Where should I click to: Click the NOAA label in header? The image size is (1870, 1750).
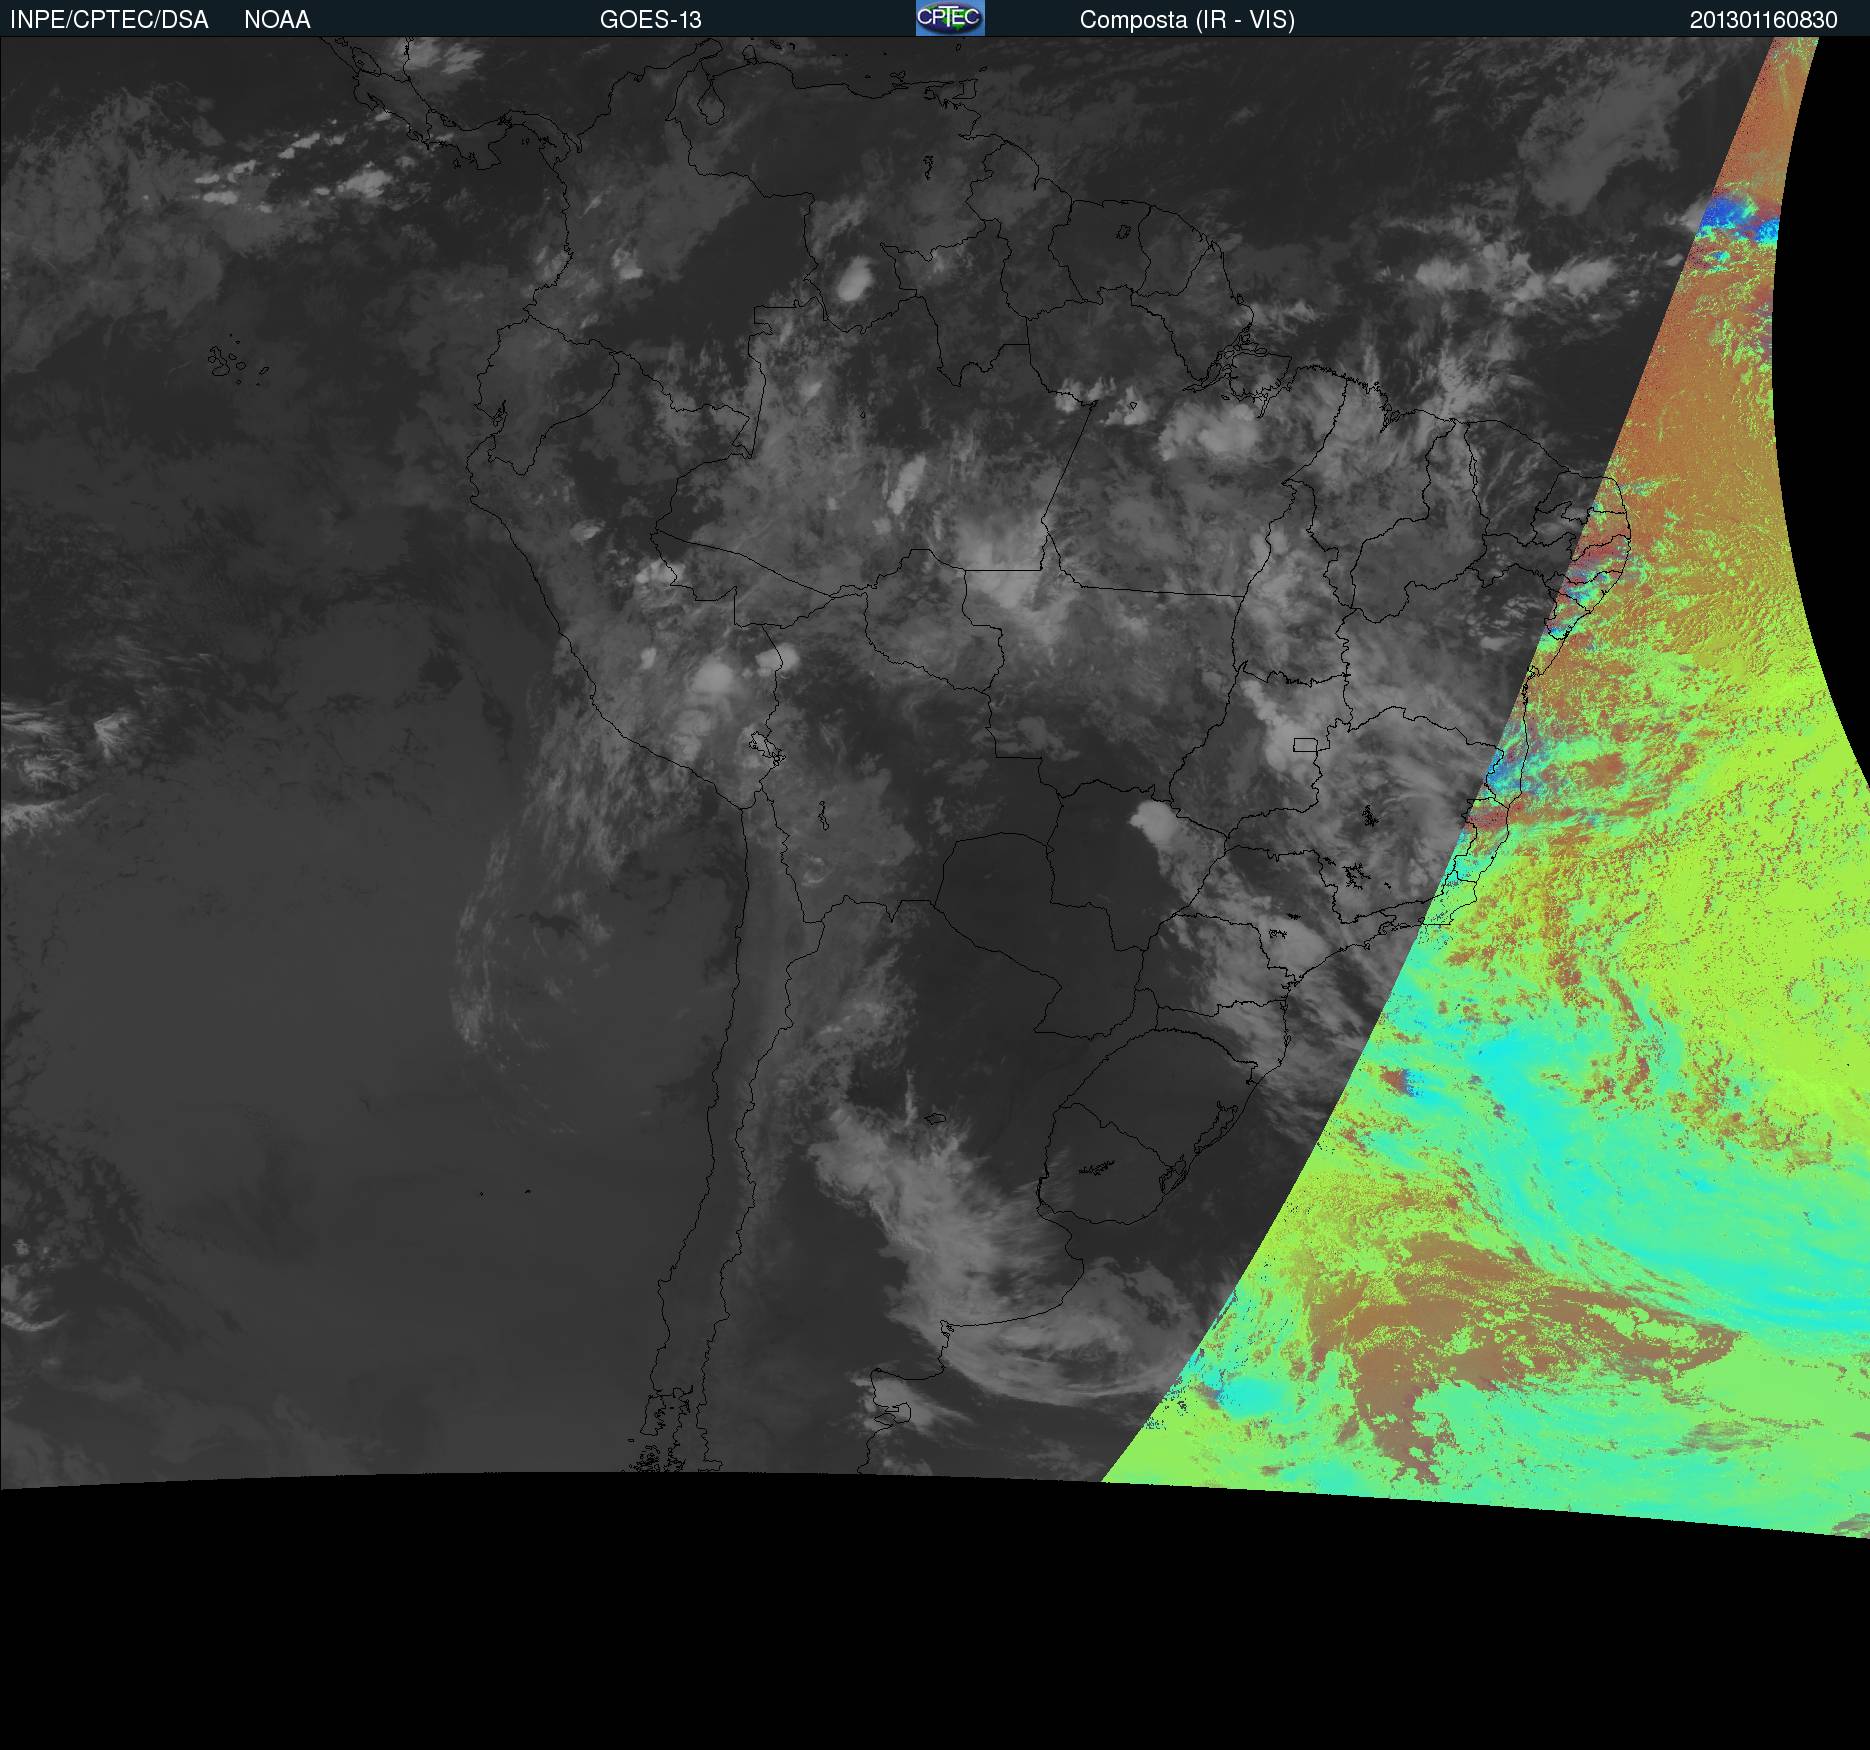point(277,20)
